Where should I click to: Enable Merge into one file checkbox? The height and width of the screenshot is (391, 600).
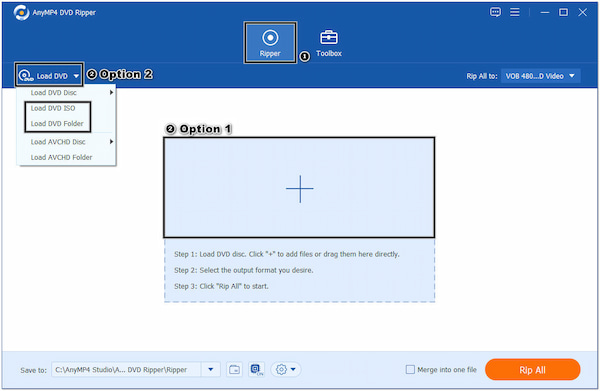point(410,370)
